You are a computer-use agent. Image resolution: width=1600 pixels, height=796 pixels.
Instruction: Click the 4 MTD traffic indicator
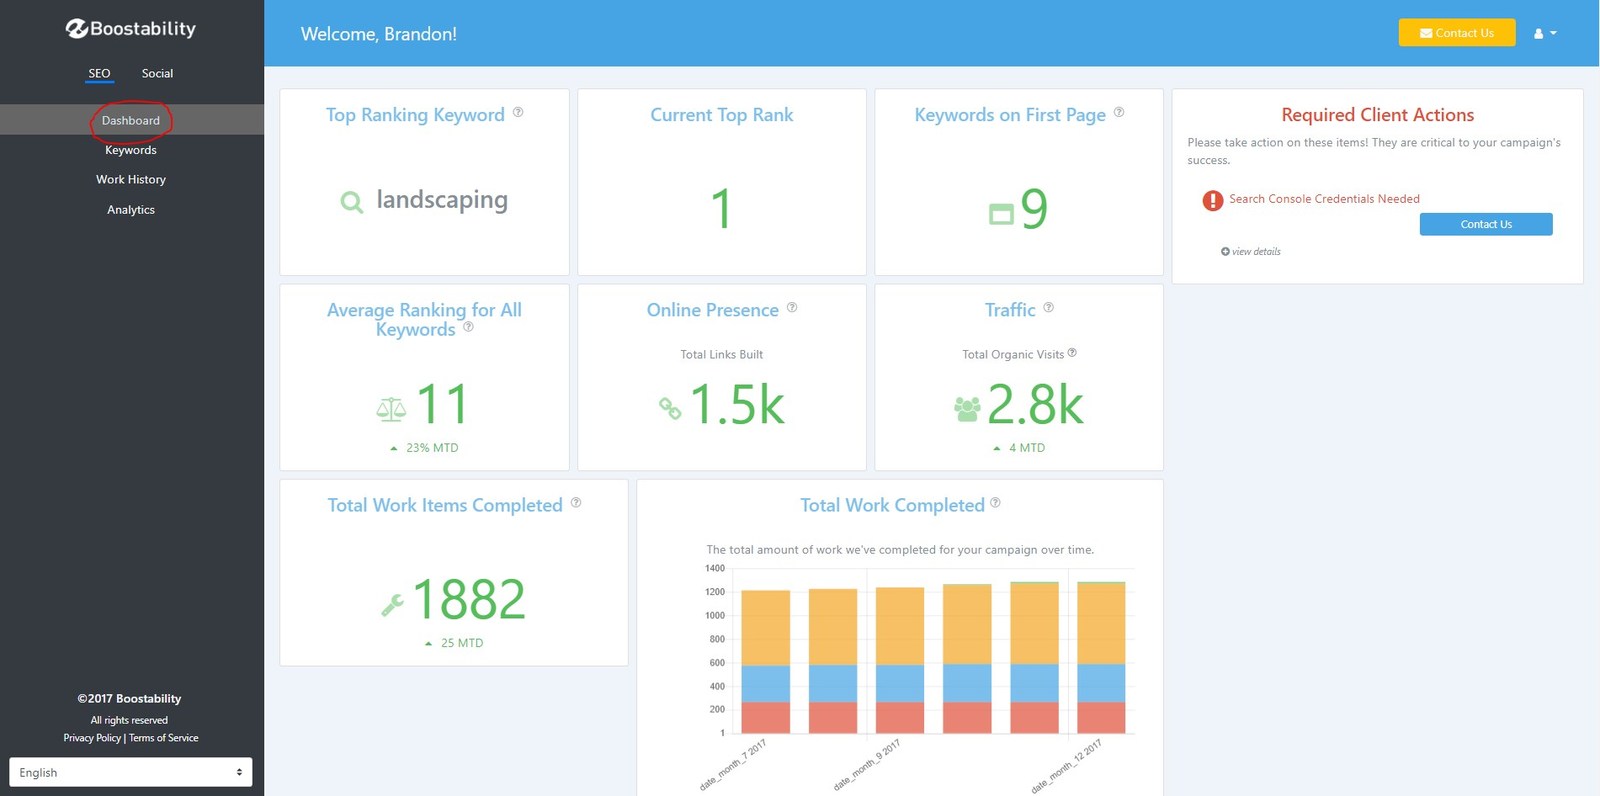point(1019,448)
